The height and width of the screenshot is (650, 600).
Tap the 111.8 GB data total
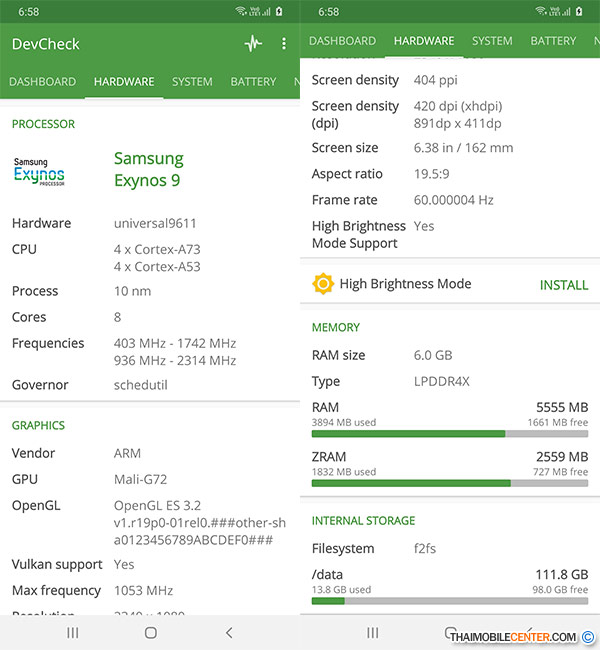click(x=561, y=575)
